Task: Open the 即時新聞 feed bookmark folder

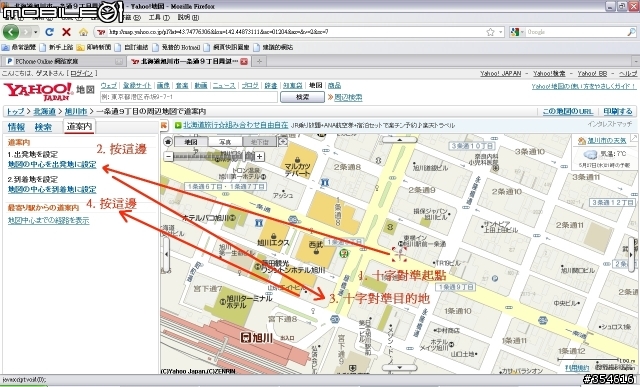Action: (94, 47)
